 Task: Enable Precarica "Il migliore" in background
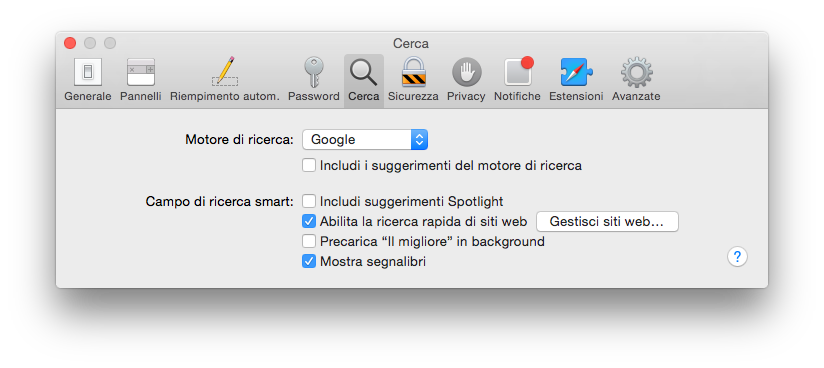pos(308,241)
